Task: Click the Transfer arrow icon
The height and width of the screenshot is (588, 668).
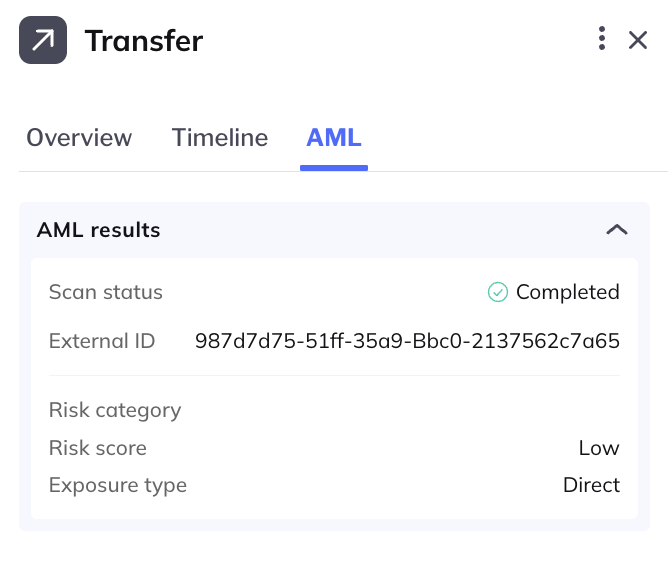Action: coord(43,40)
